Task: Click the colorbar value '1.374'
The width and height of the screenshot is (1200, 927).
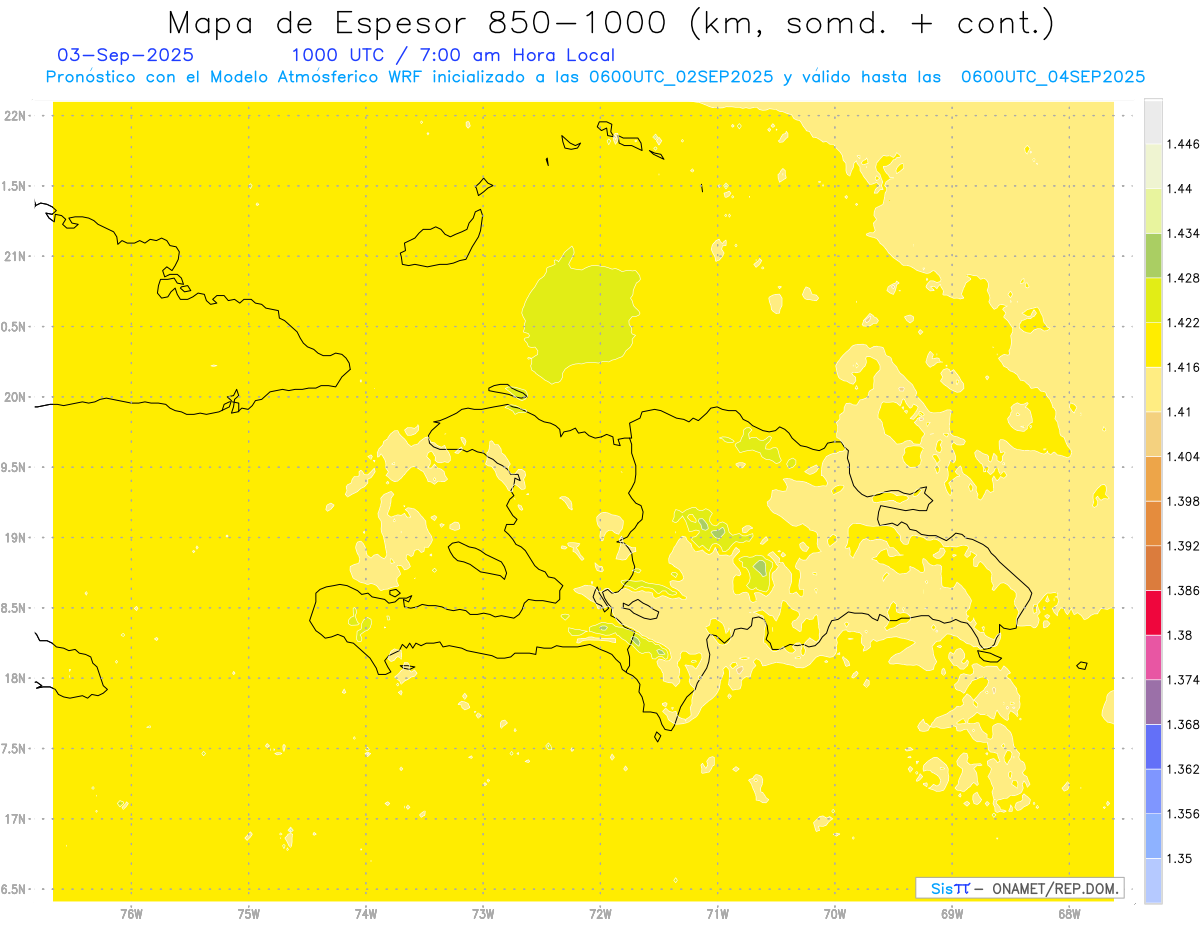Action: (x=1183, y=680)
